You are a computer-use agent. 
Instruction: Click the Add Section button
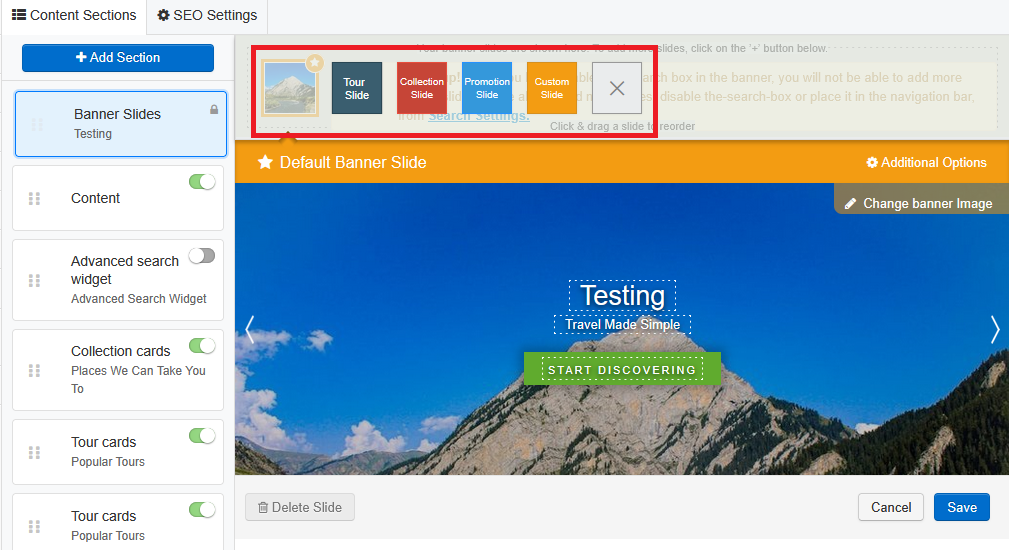tap(118, 58)
